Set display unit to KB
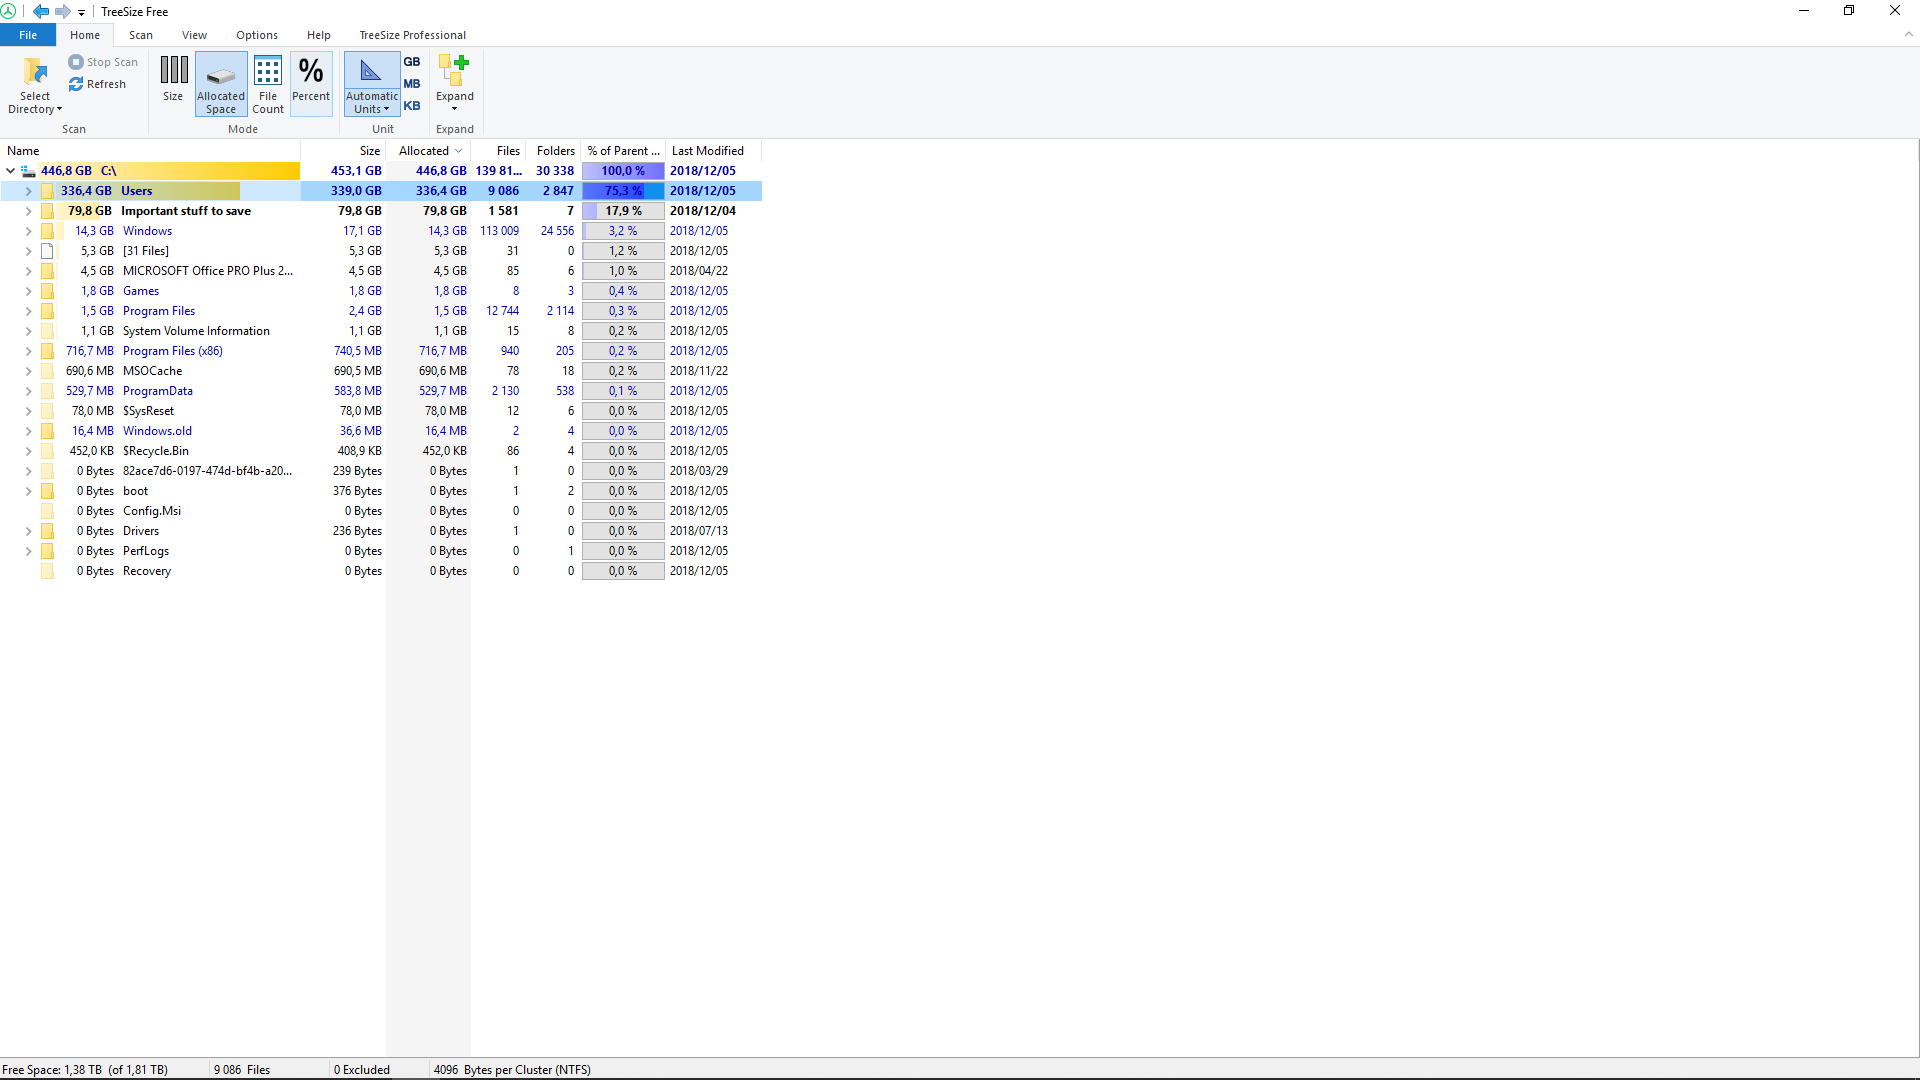The height and width of the screenshot is (1080, 1920). coord(412,106)
